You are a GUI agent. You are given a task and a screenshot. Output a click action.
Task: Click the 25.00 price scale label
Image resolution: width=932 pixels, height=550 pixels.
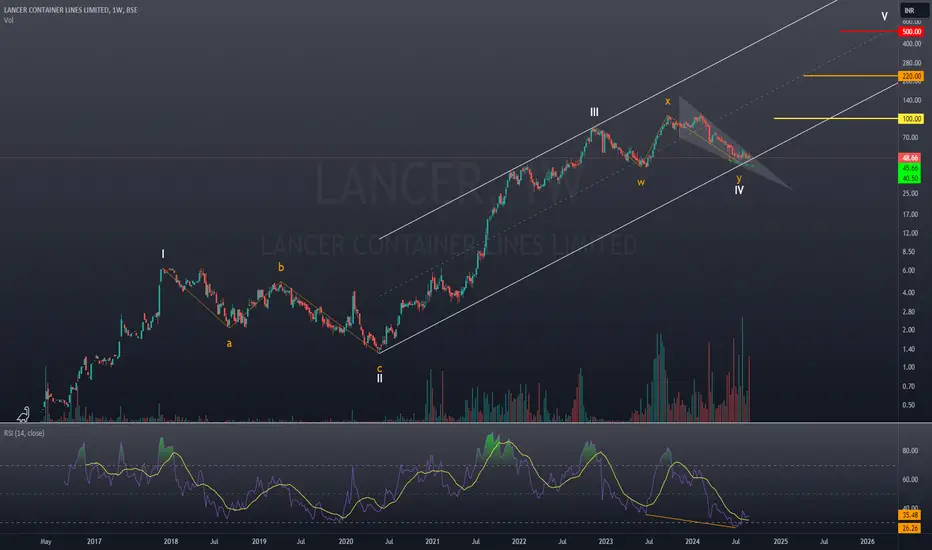point(910,193)
